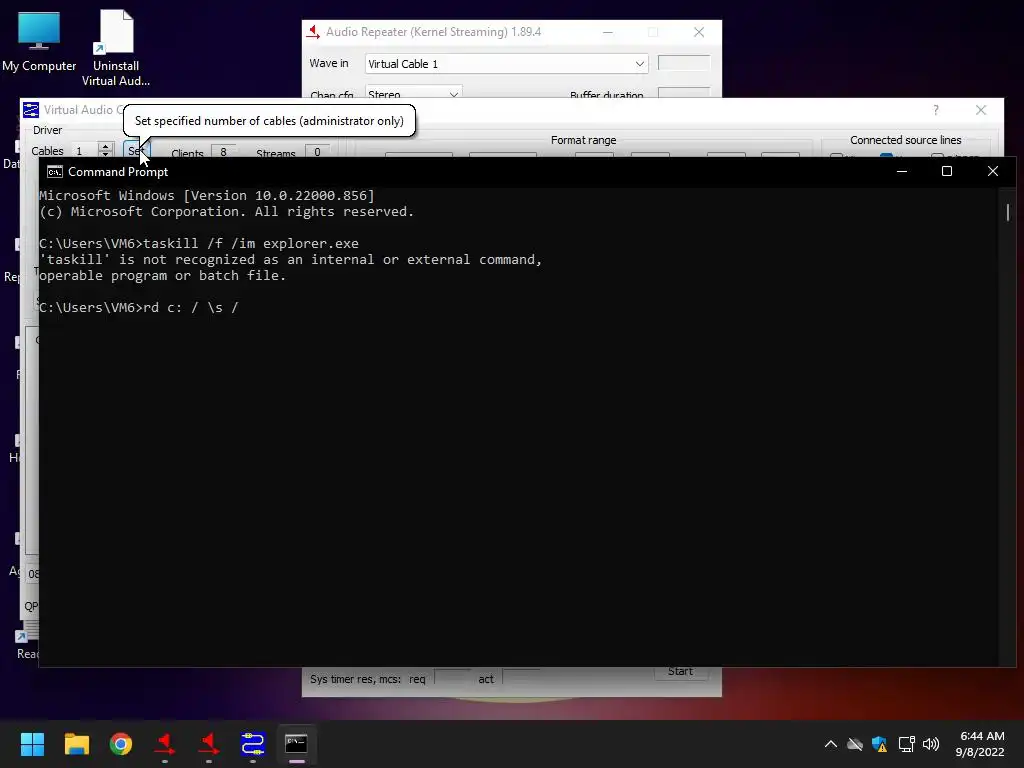Viewport: 1024px width, 768px height.
Task: Select Uninstall Virtual Audio Cable shortcut
Action: pyautogui.click(x=116, y=48)
